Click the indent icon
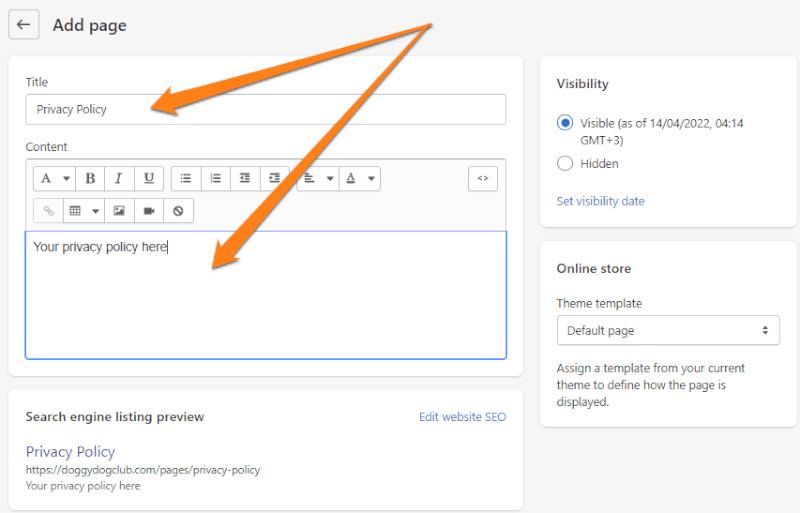The width and height of the screenshot is (800, 513). [274, 179]
